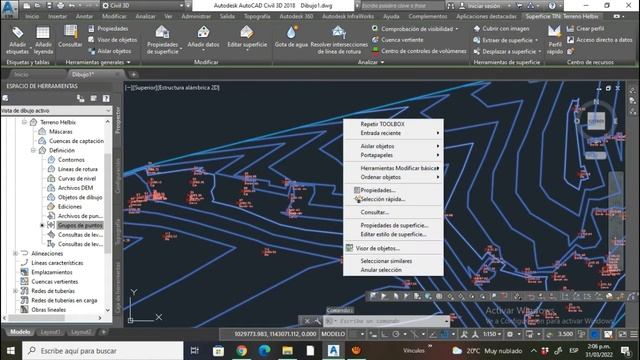Open Microsoft Edge from the taskbar
640x360 pixels.
click(264, 351)
